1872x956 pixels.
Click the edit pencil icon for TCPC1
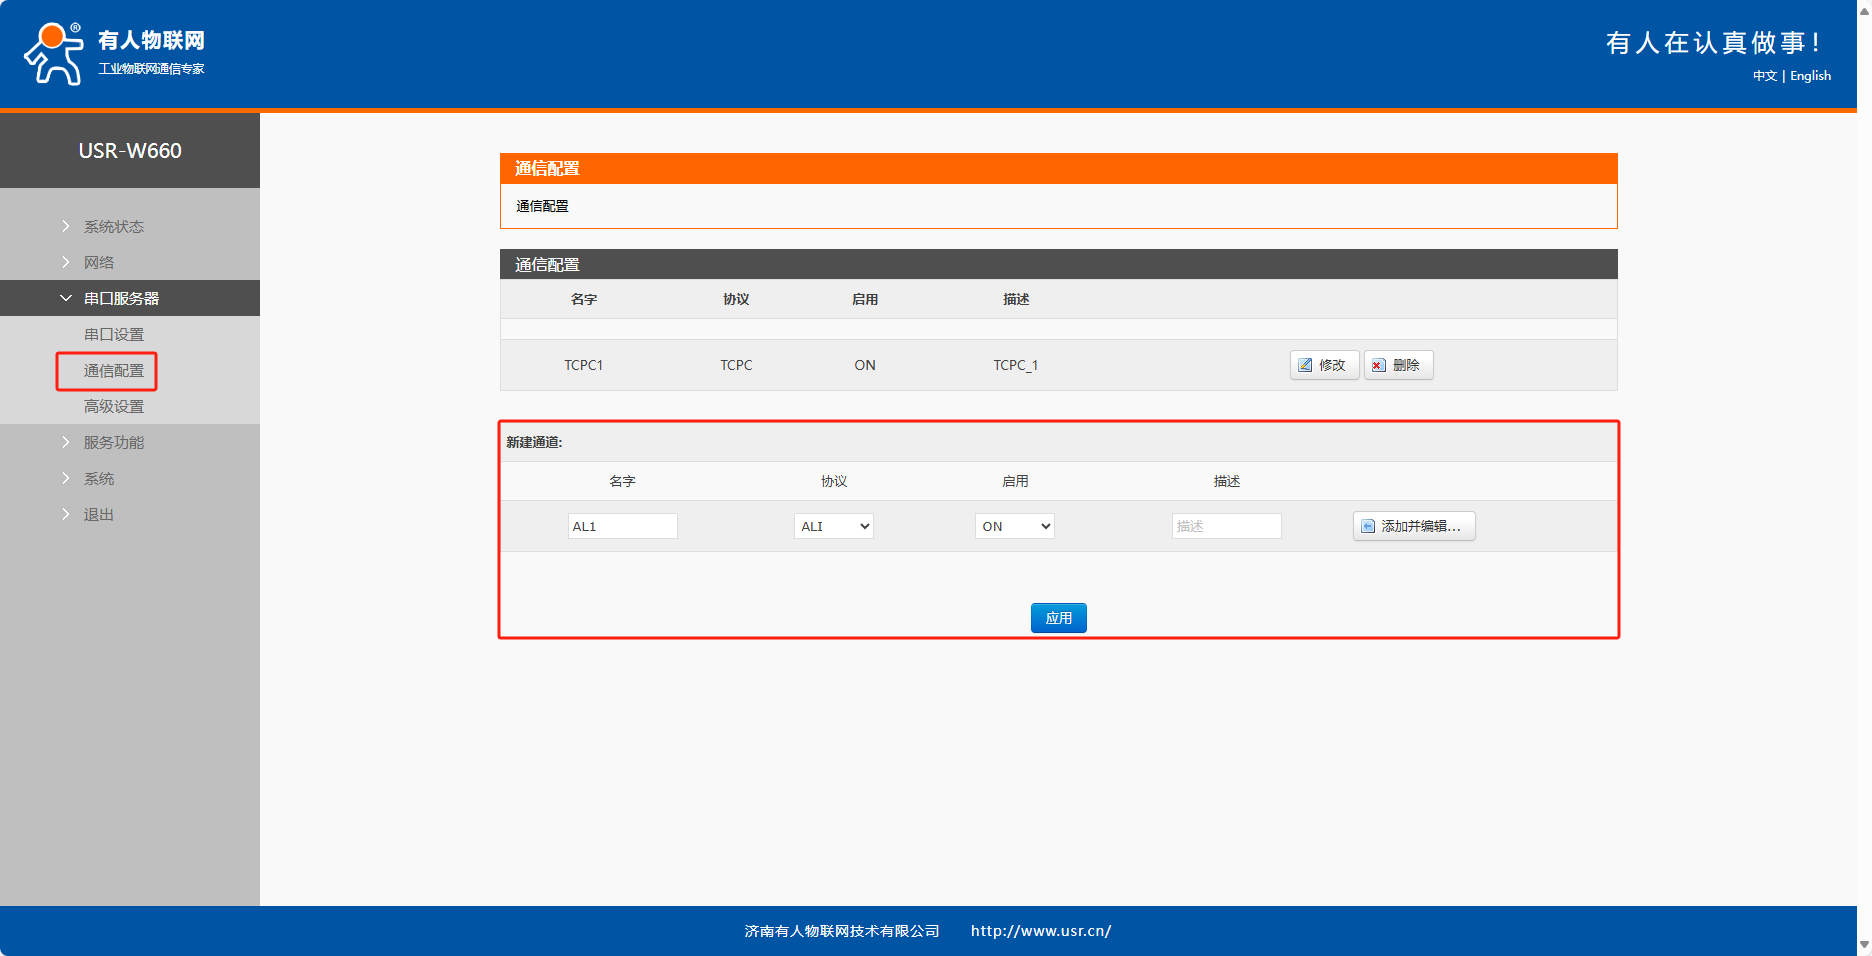pyautogui.click(x=1305, y=365)
